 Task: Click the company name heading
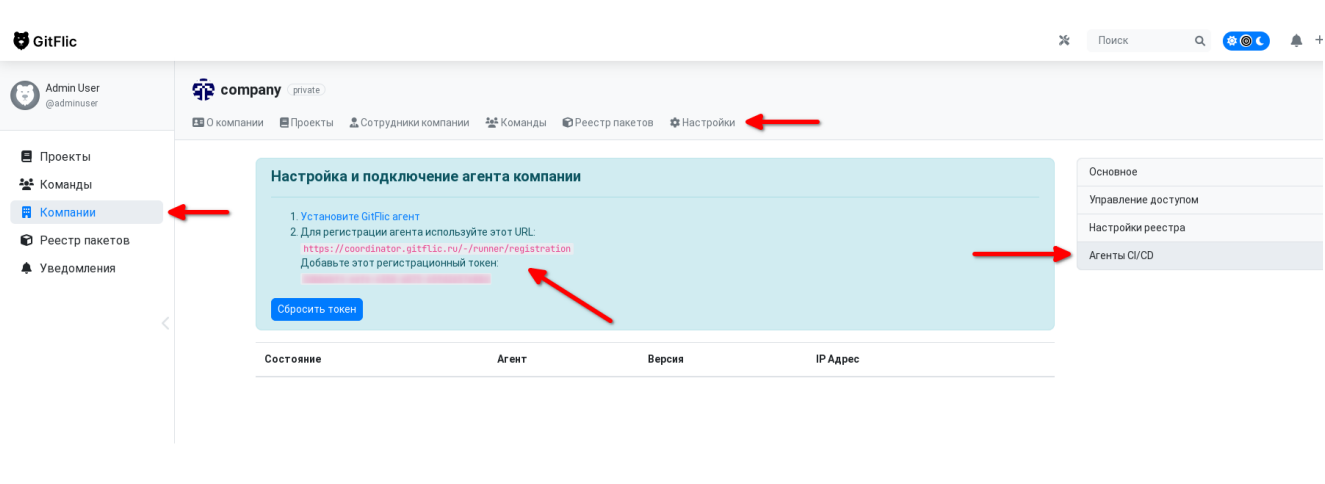[251, 89]
